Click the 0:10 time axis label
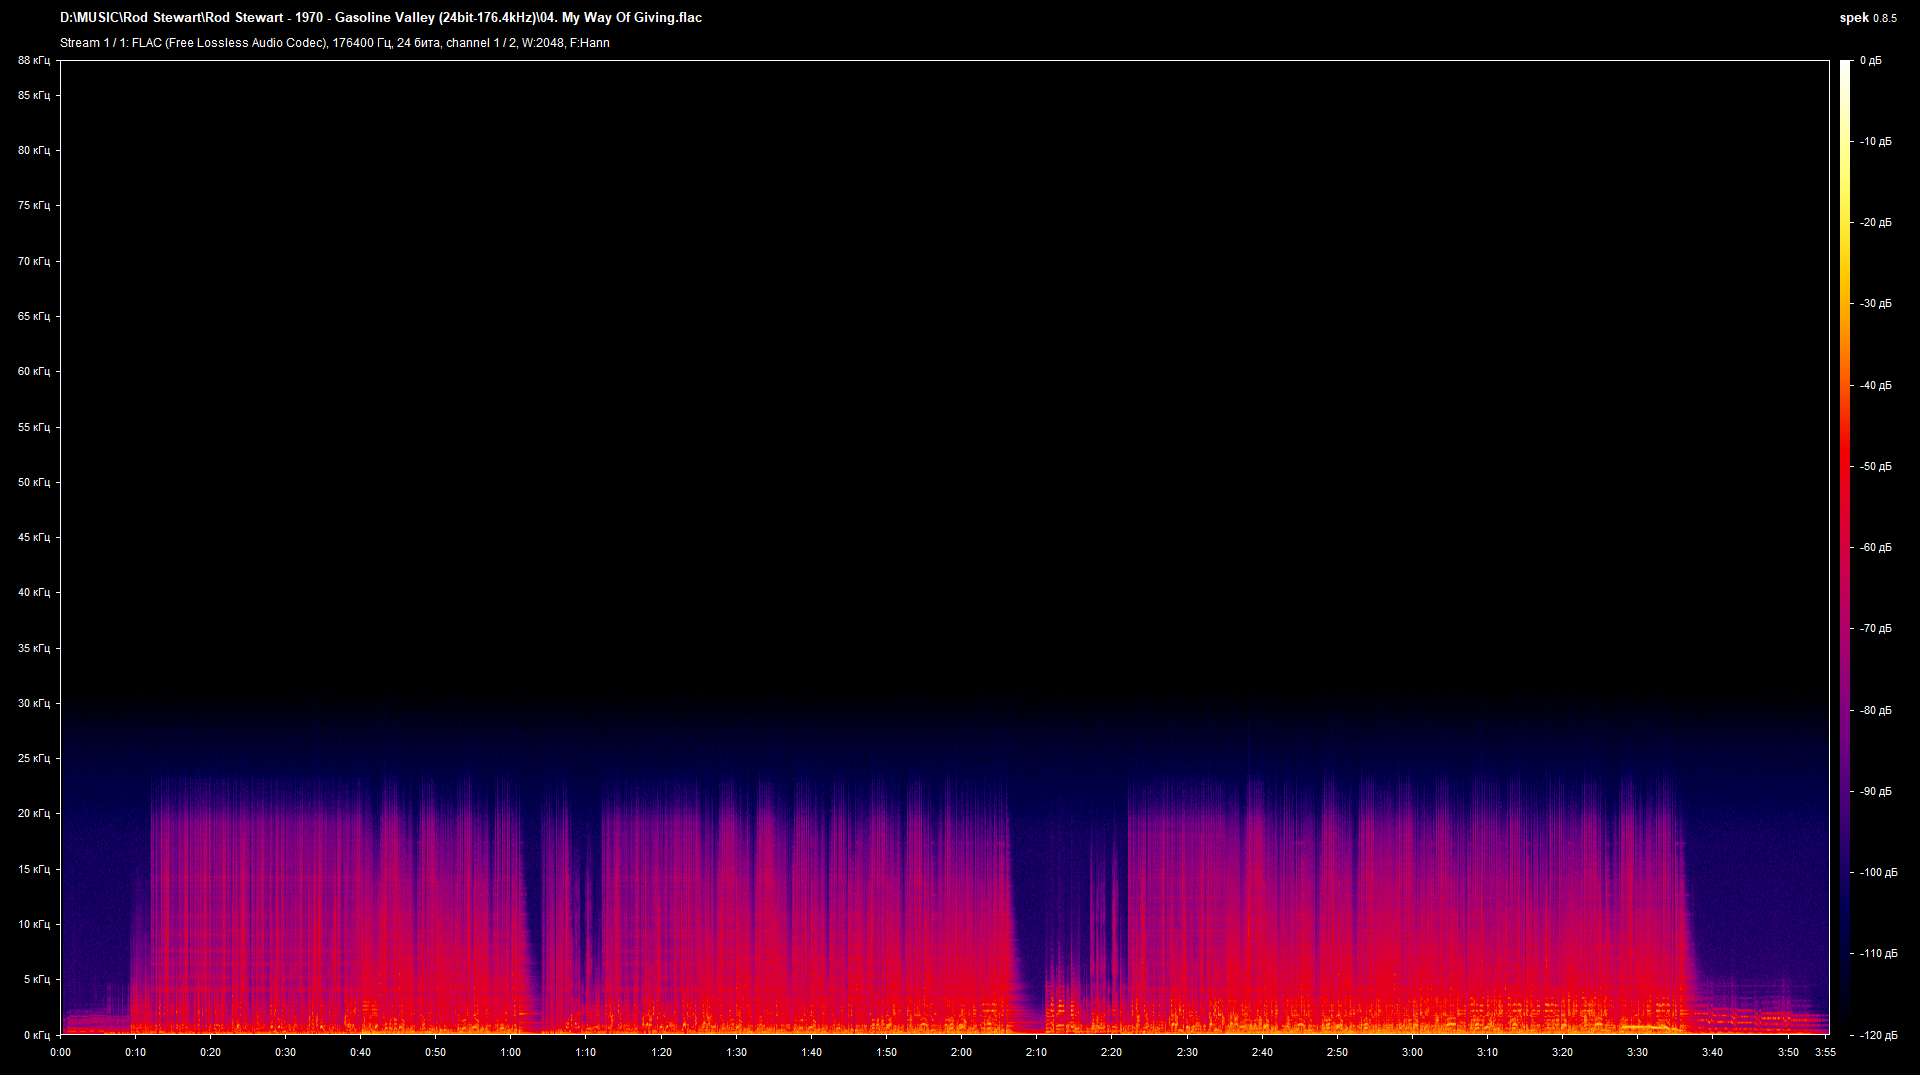The image size is (1920, 1075). (135, 1052)
